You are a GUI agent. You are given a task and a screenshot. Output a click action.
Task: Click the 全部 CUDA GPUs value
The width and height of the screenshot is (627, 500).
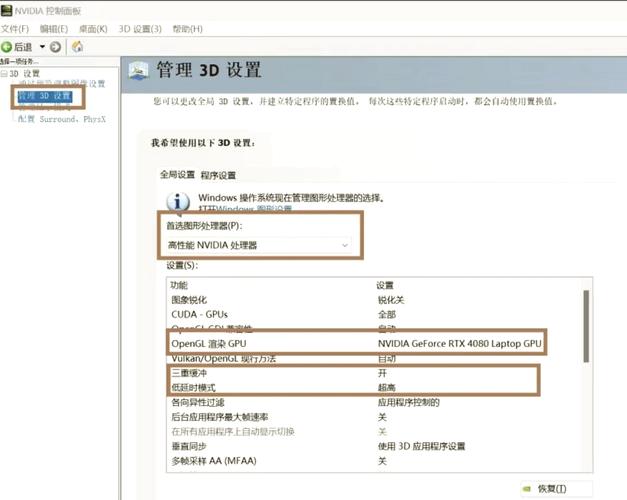(387, 314)
